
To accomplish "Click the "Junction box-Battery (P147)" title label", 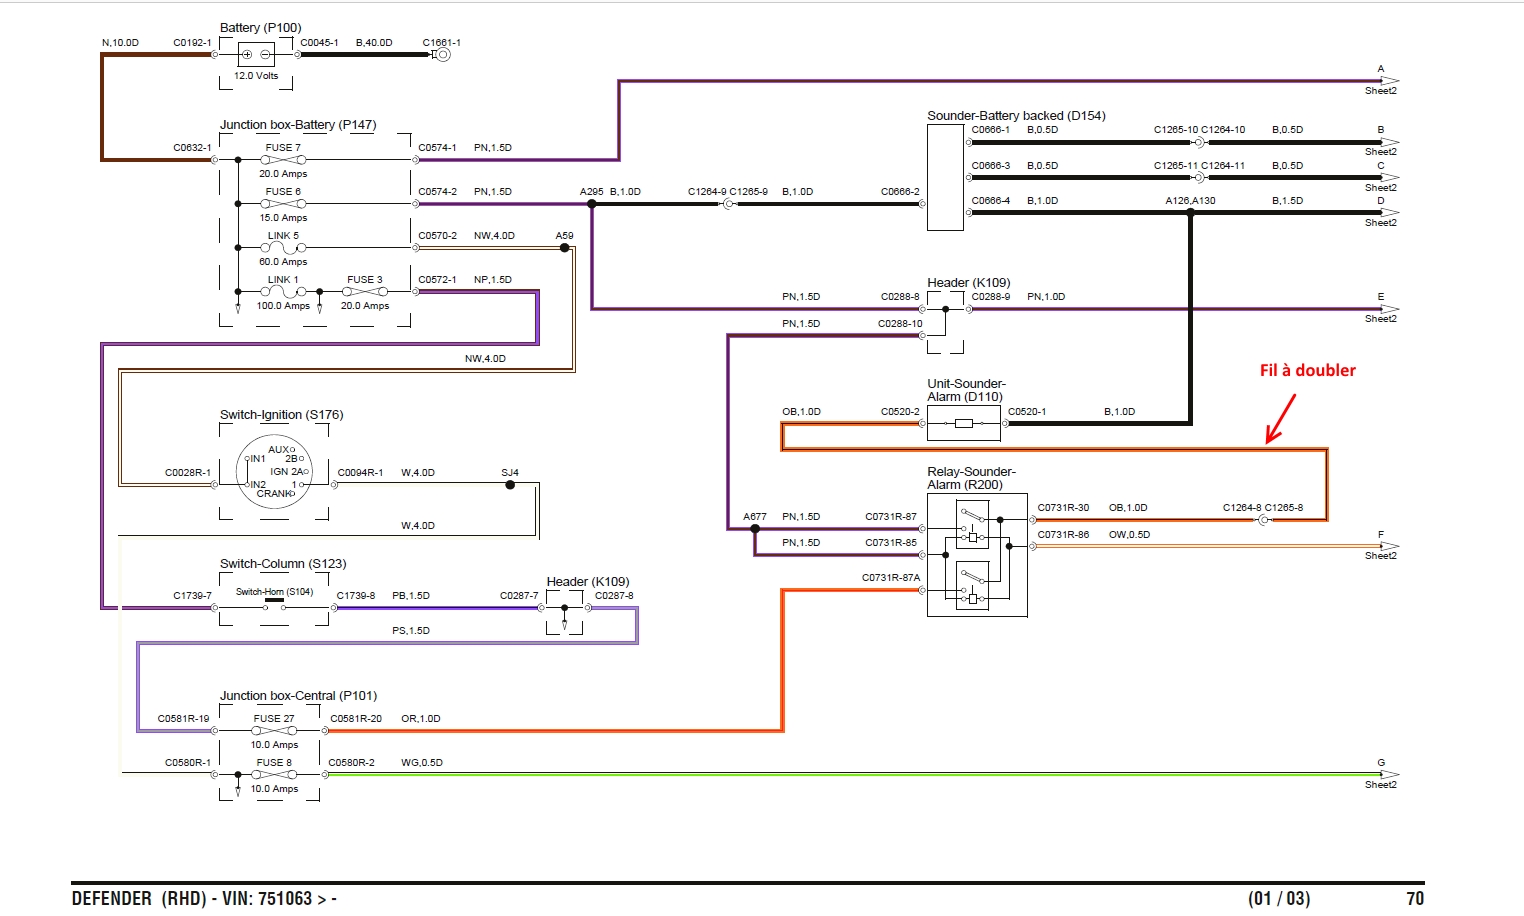I will coord(297,125).
